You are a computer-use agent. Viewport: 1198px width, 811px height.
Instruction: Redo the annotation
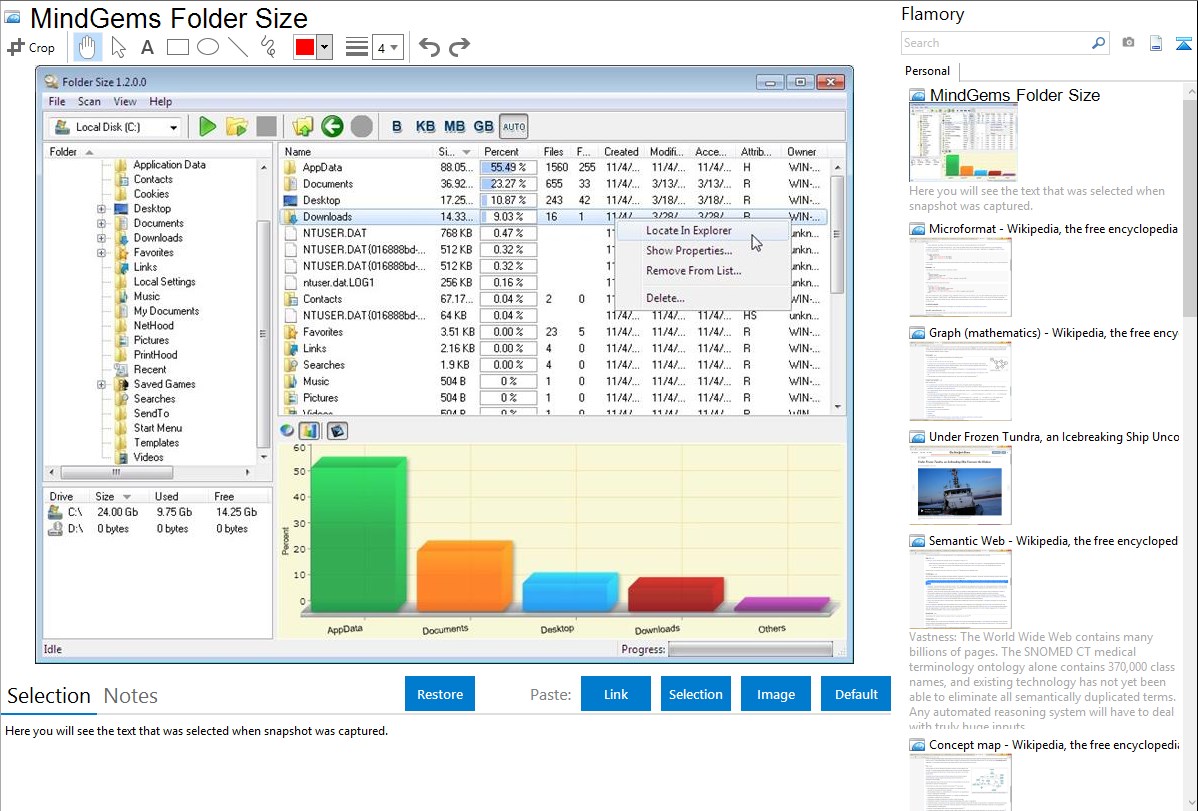point(459,47)
